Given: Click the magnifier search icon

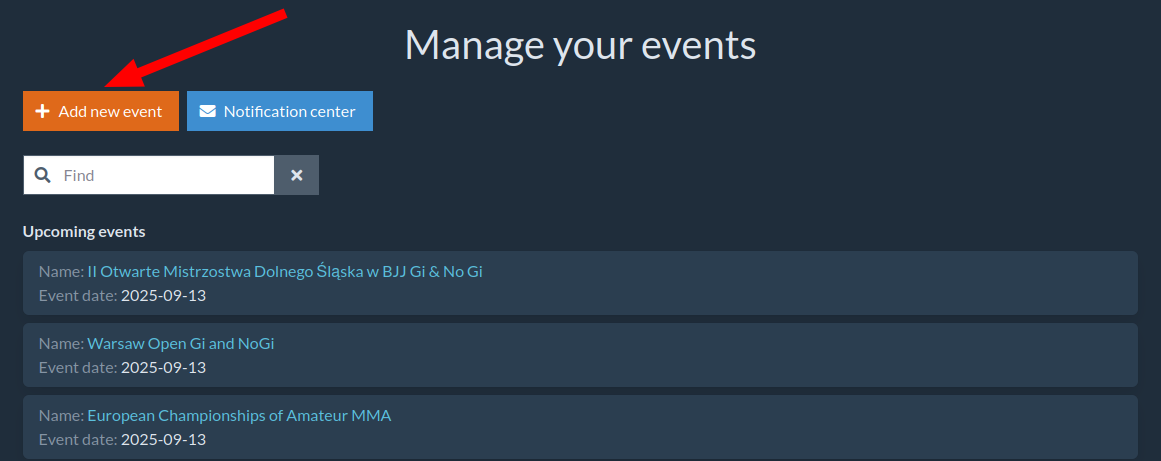Looking at the screenshot, I should tap(42, 175).
